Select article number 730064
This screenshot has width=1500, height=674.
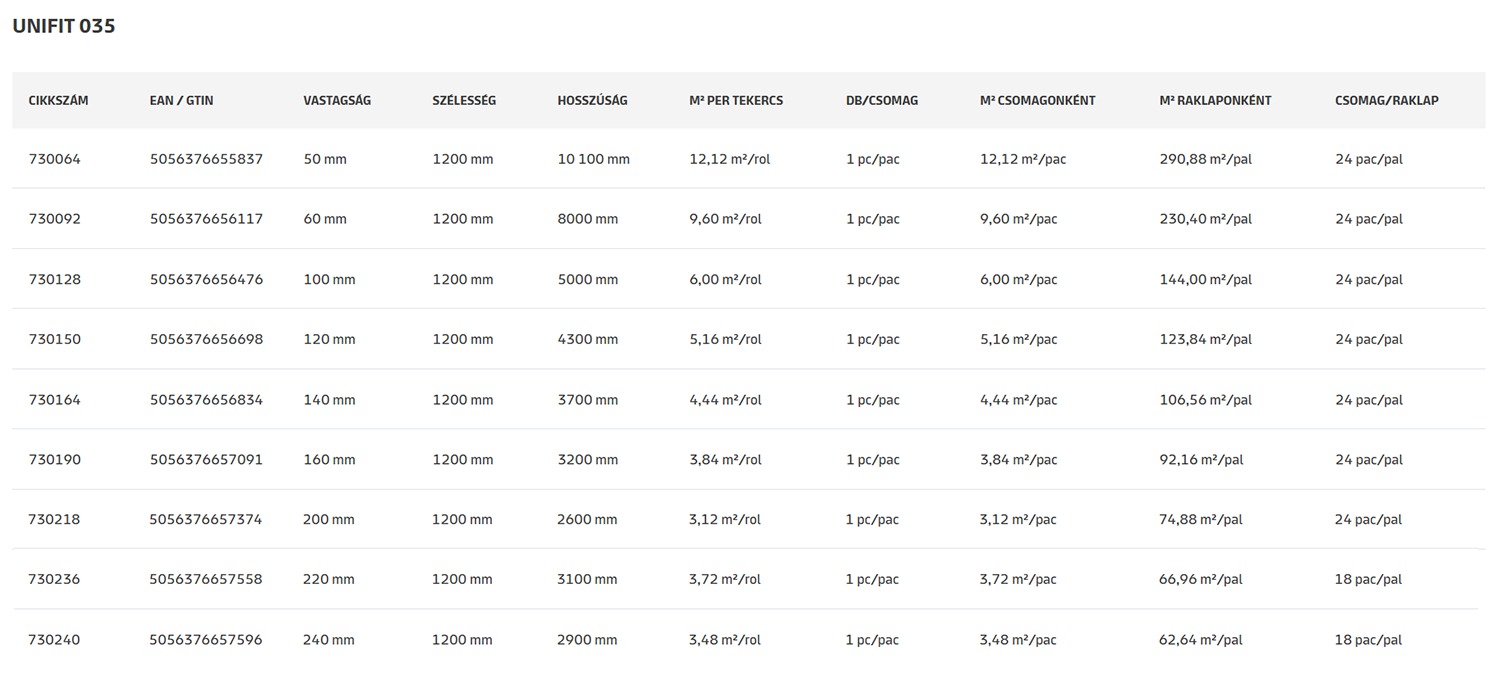55,159
